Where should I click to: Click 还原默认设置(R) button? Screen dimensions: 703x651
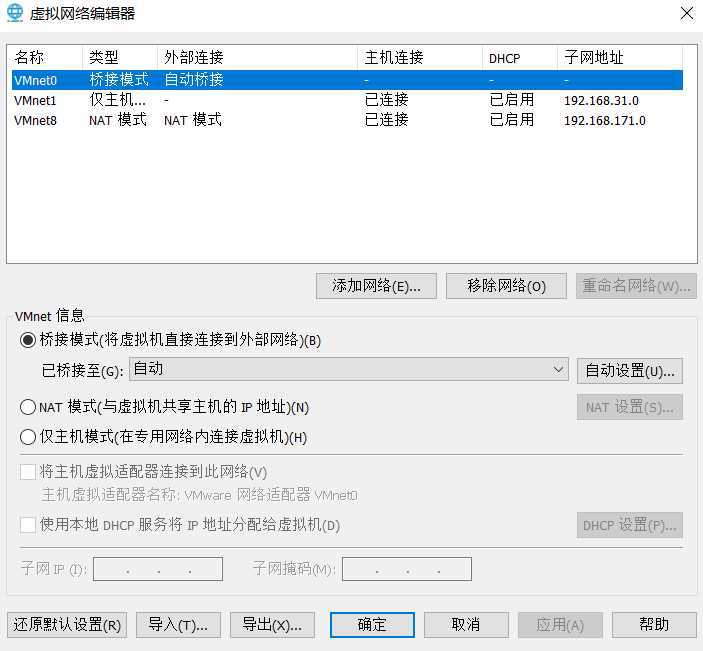[67, 625]
